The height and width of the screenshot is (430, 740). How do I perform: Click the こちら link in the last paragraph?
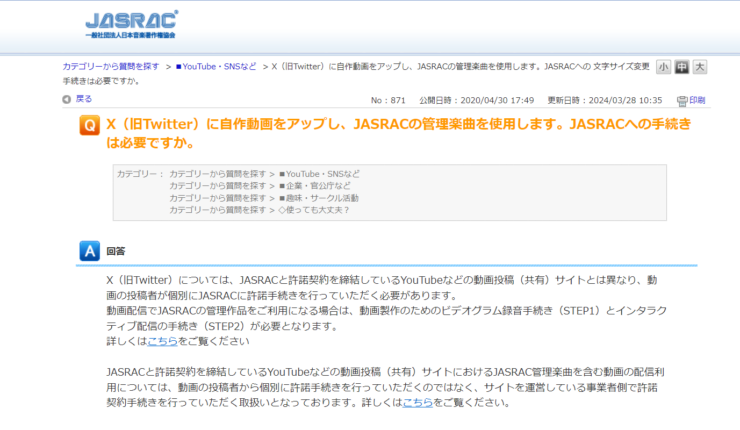click(x=417, y=402)
